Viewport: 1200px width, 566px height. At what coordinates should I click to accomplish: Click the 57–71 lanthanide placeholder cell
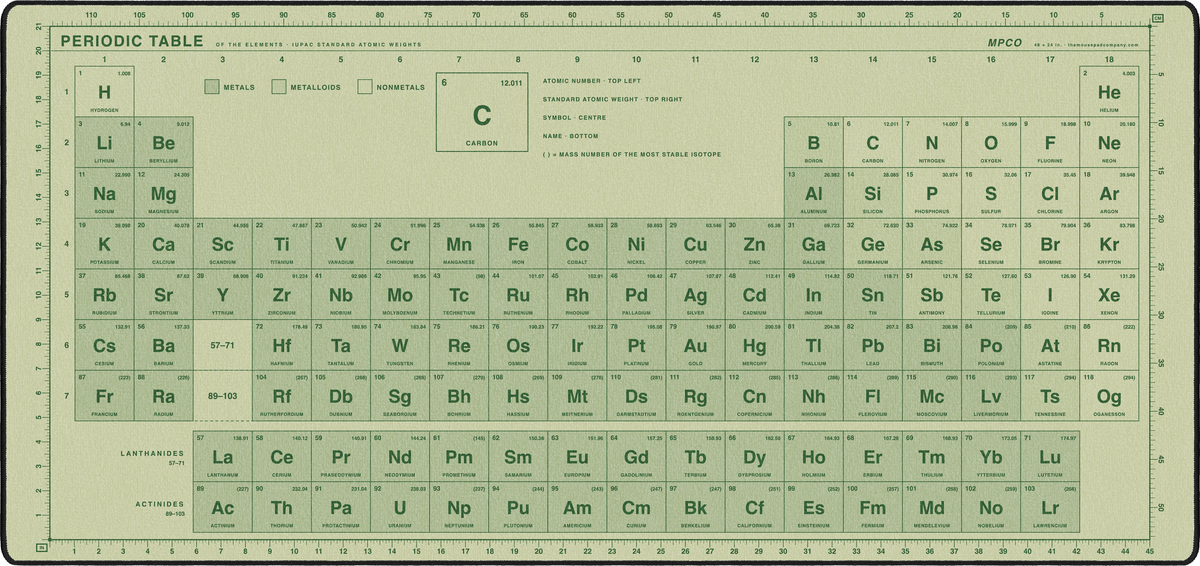[x=222, y=345]
